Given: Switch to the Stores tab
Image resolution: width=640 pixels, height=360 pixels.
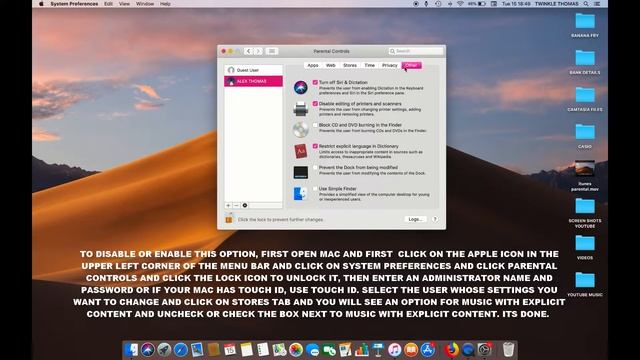Looking at the screenshot, I should [350, 65].
